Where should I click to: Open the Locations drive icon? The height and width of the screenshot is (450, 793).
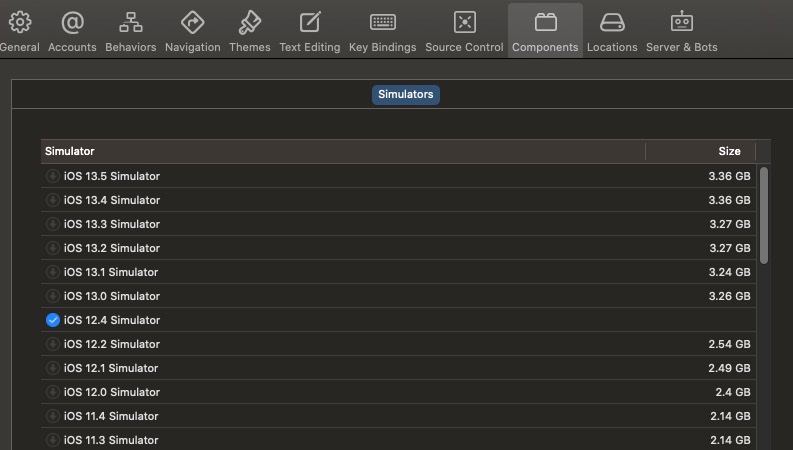tap(612, 22)
